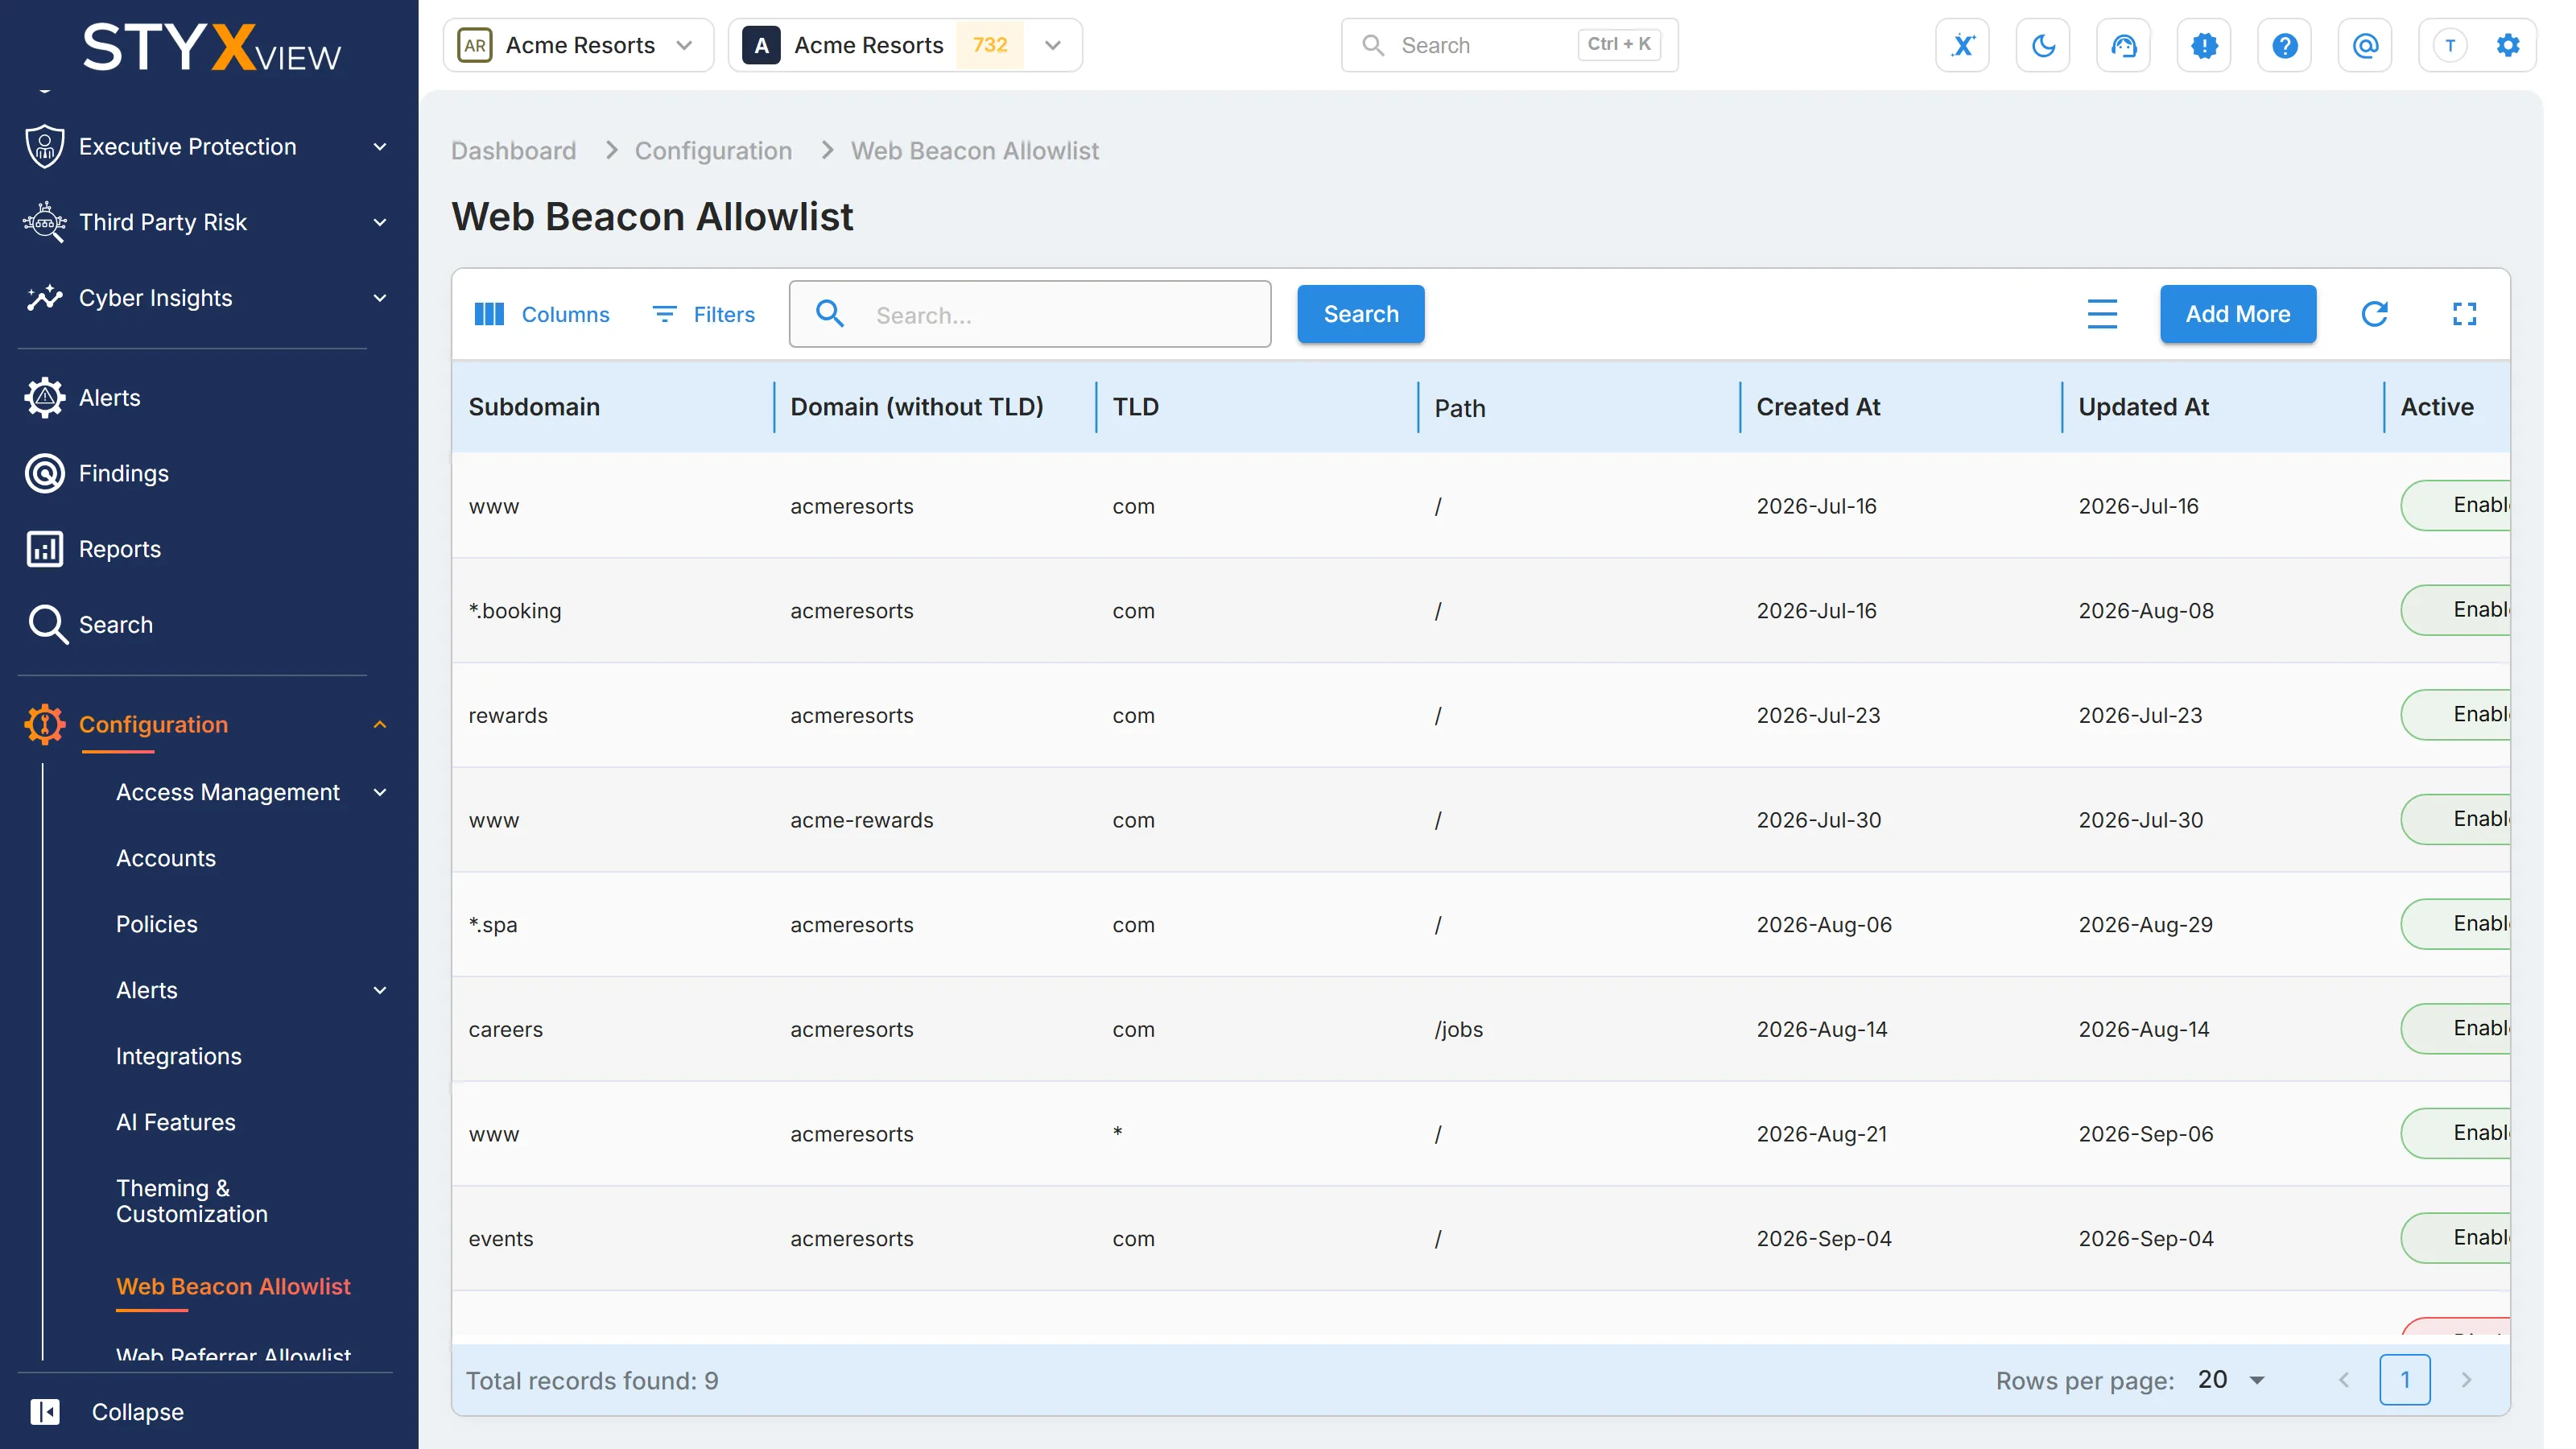
Task: Open the AR Acme Resorts organization dropdown
Action: point(578,45)
